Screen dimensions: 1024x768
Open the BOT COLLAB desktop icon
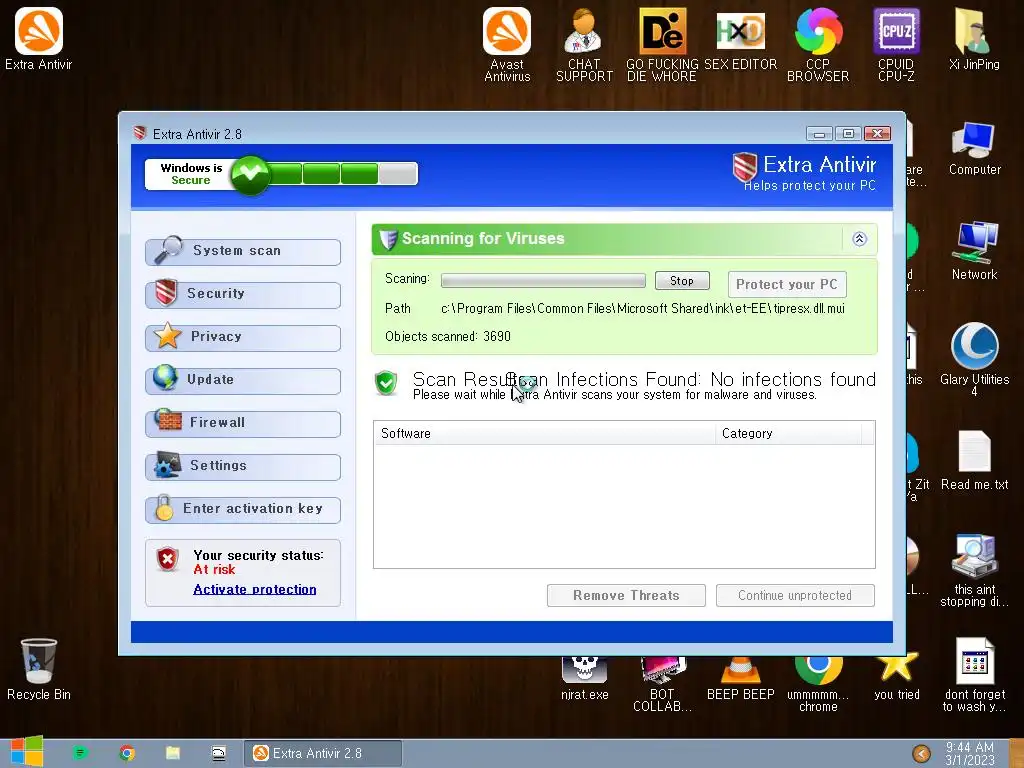tap(662, 684)
